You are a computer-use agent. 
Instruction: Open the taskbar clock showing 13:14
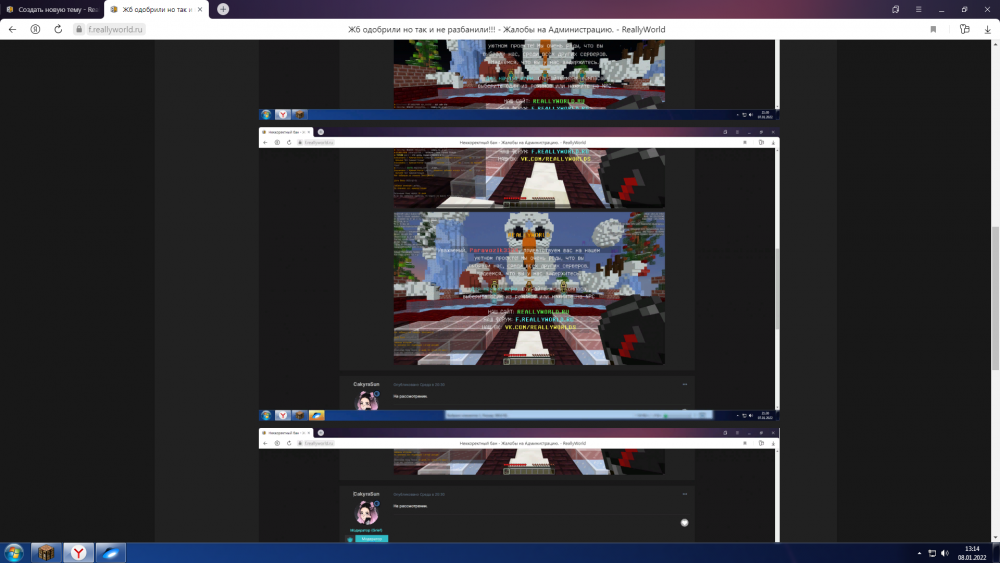pyautogui.click(x=972, y=553)
